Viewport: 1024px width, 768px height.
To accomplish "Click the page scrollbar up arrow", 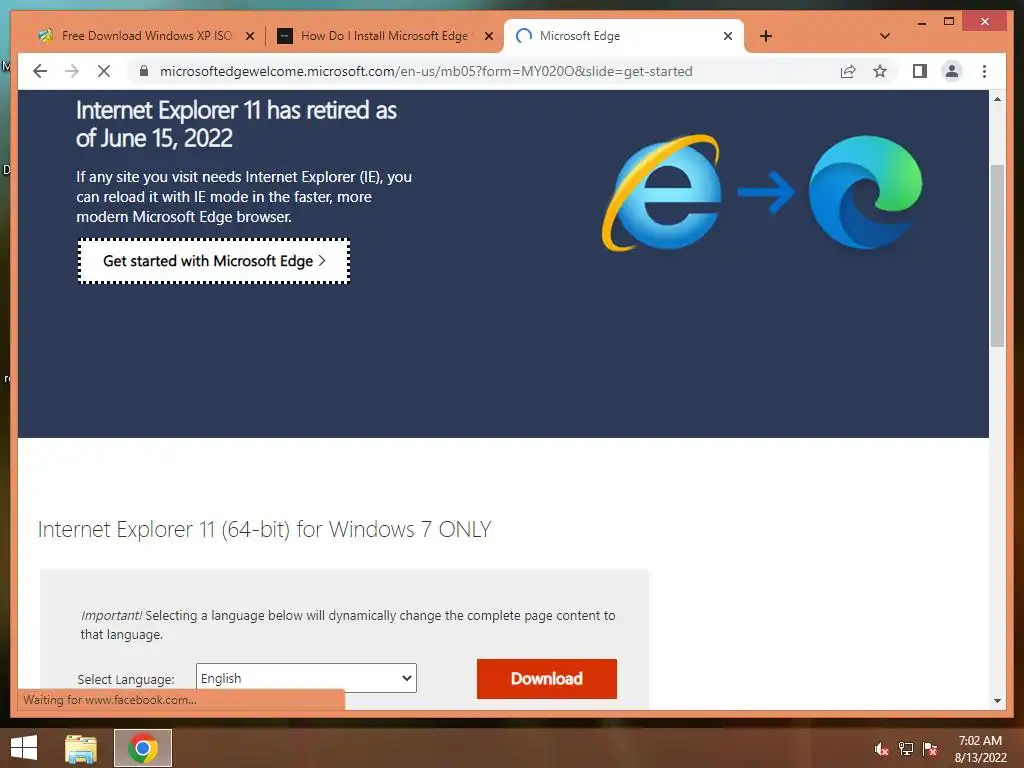I will coord(997,99).
